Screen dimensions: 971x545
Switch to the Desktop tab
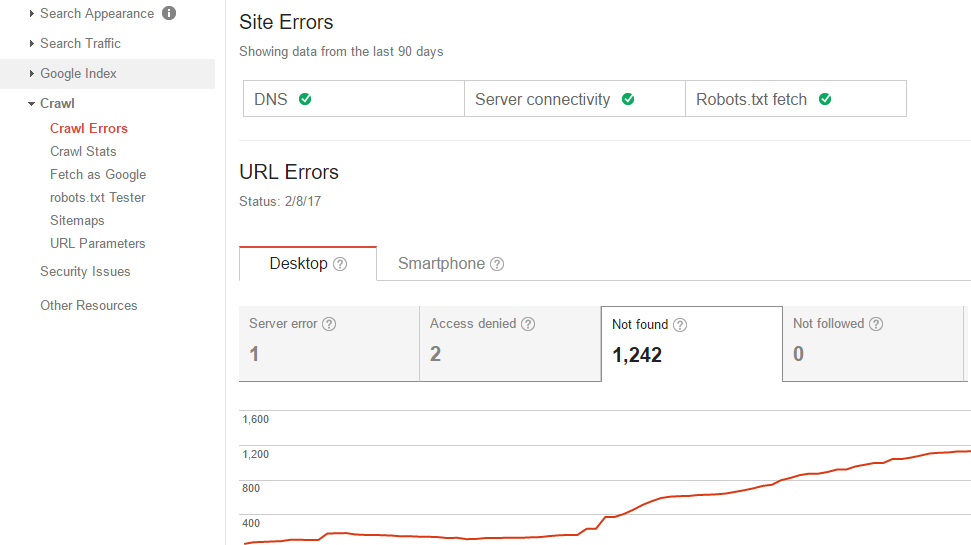(x=308, y=264)
